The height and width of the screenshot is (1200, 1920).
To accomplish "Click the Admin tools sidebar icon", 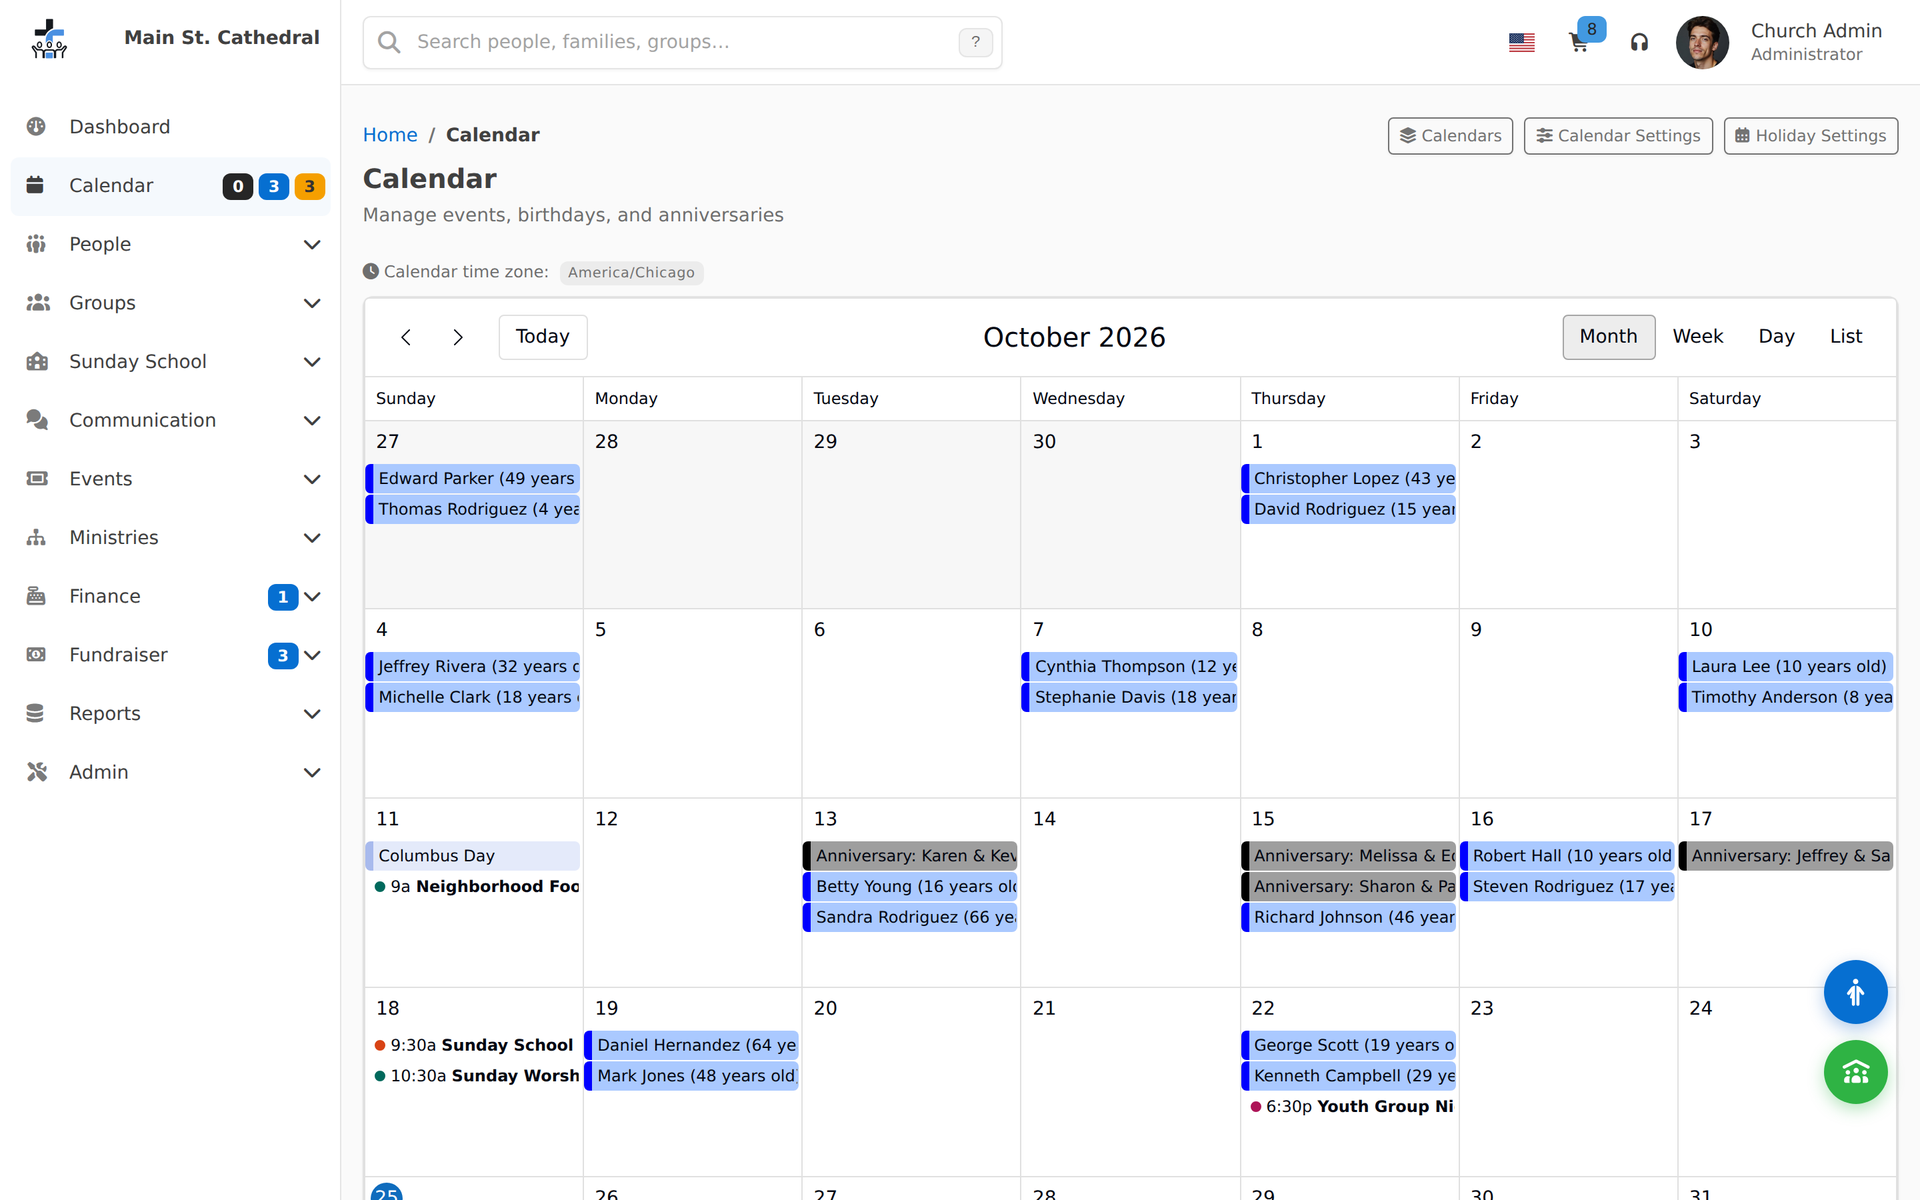I will click(37, 772).
